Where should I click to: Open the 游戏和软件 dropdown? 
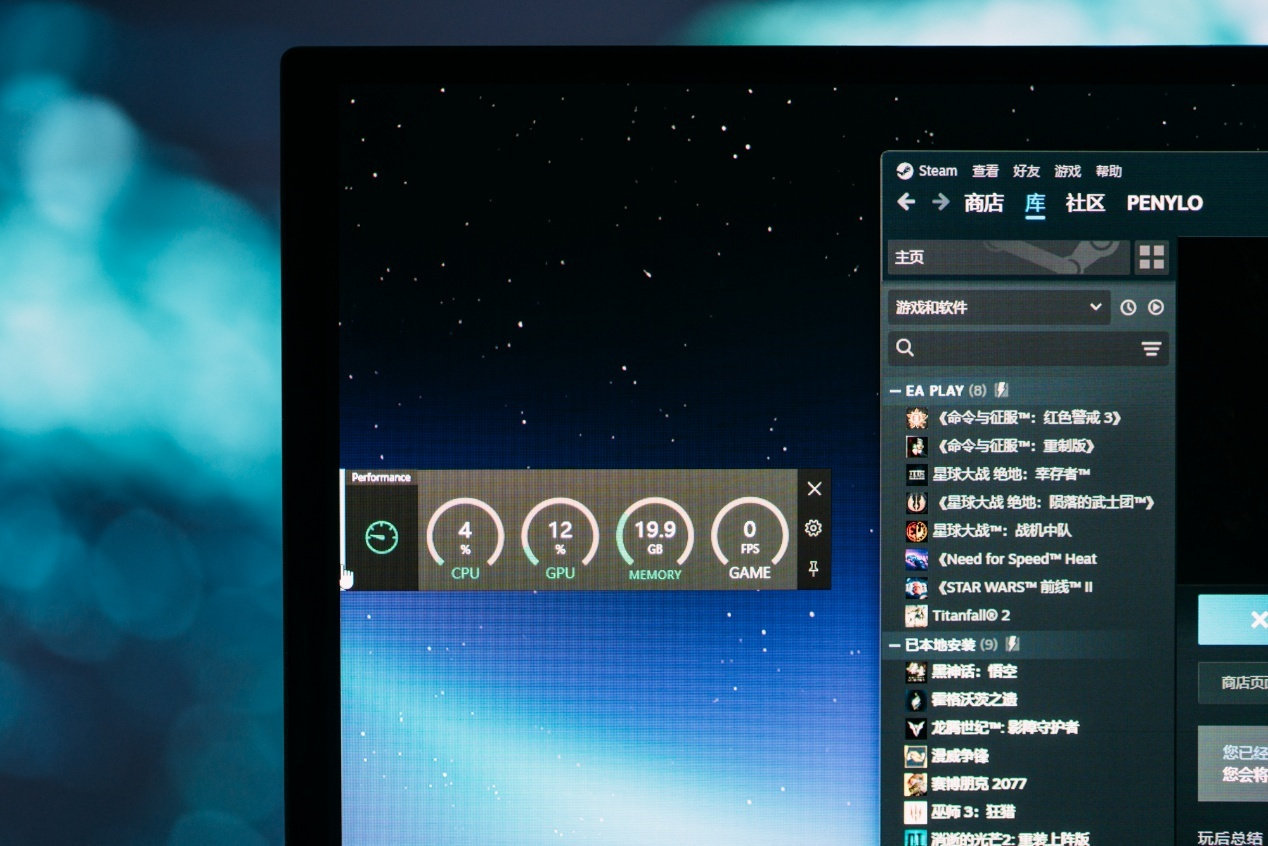point(999,308)
